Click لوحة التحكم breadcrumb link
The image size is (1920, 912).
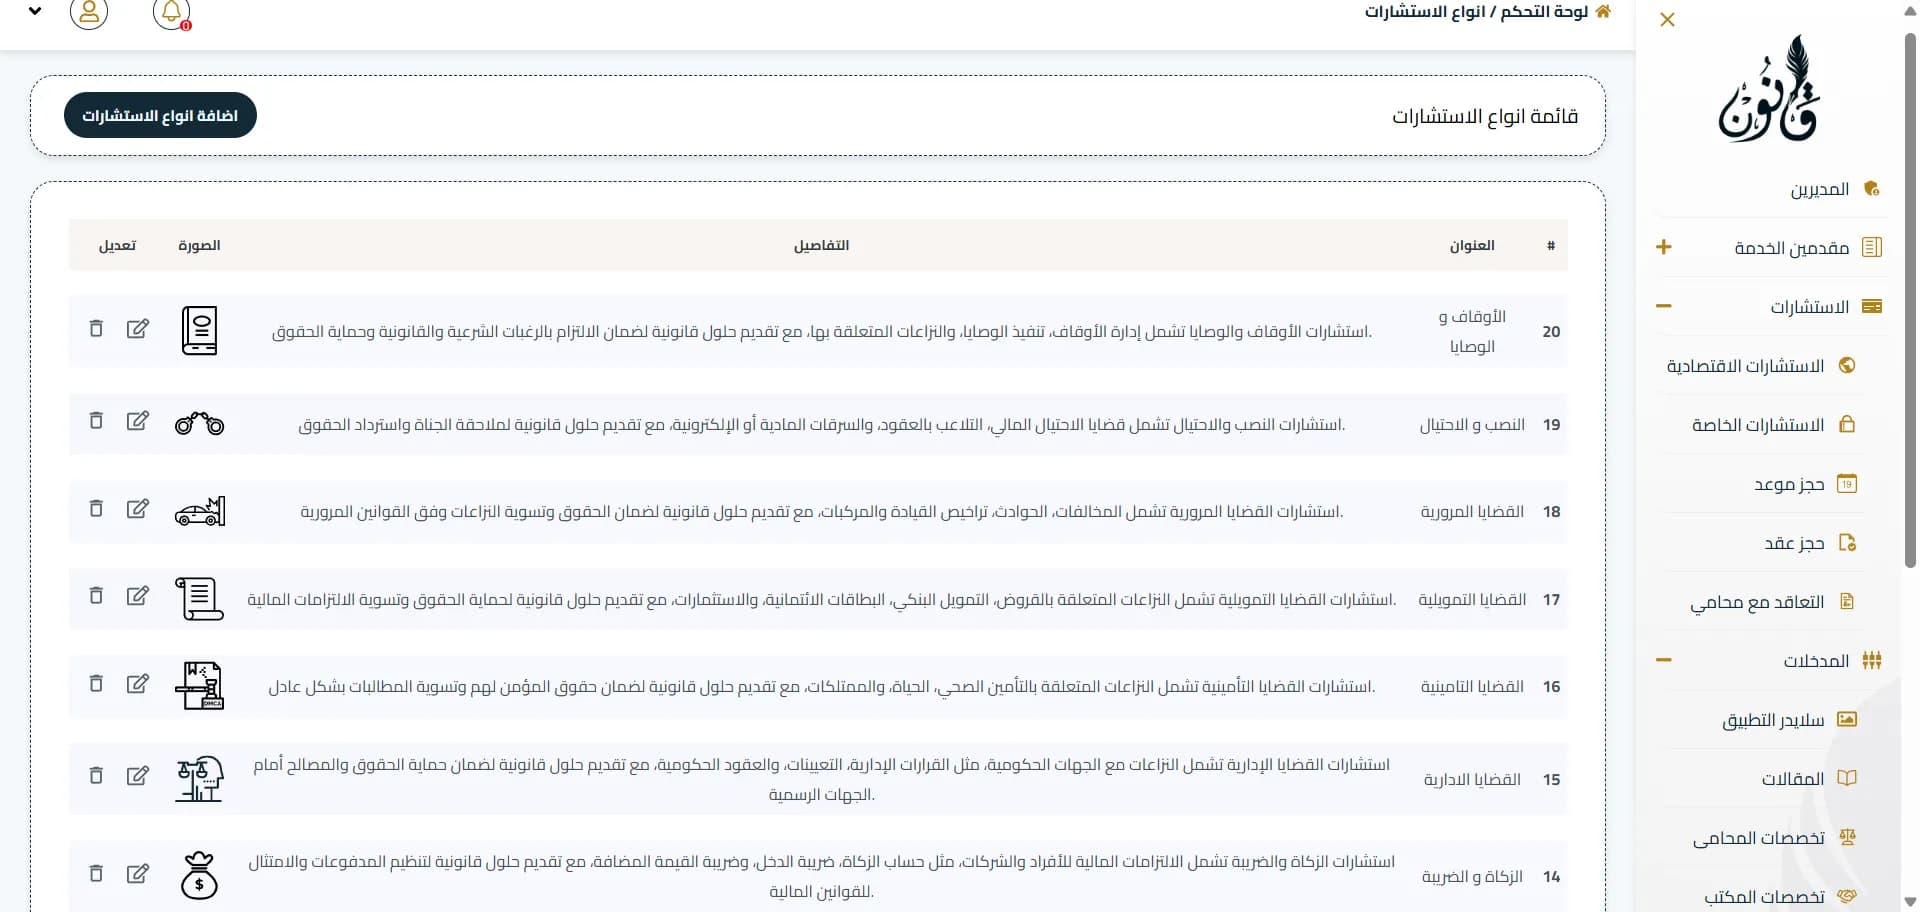click(1544, 11)
